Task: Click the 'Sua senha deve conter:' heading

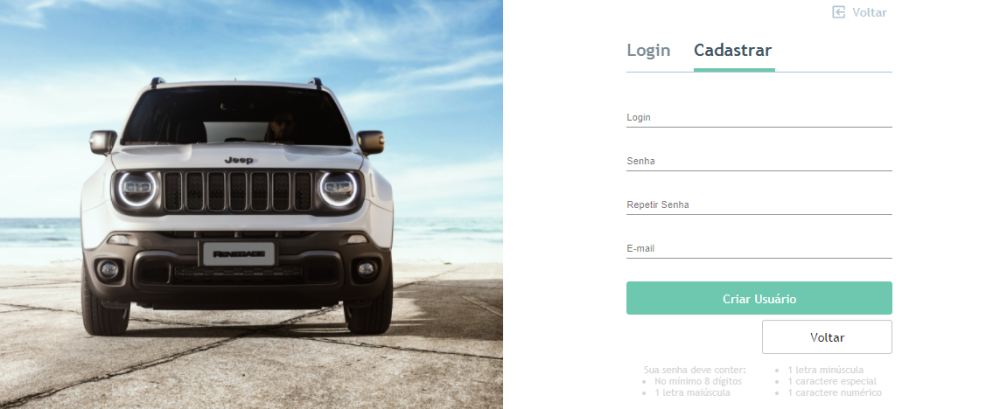Action: [695, 370]
